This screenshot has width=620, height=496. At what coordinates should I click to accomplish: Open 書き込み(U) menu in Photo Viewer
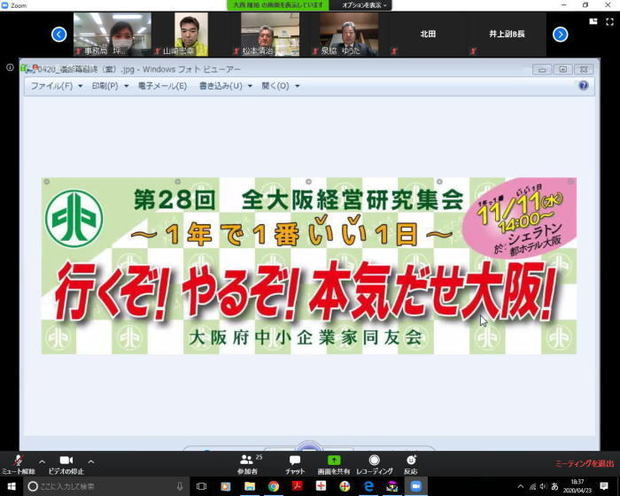point(225,86)
